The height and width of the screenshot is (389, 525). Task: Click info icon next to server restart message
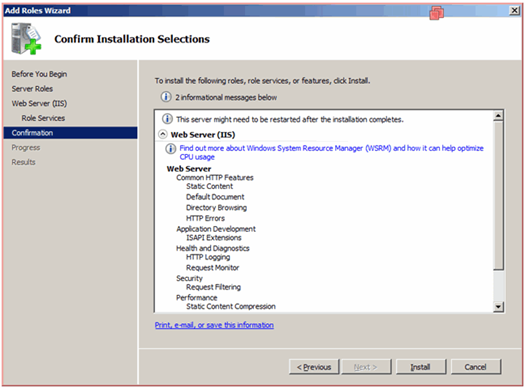click(x=167, y=119)
